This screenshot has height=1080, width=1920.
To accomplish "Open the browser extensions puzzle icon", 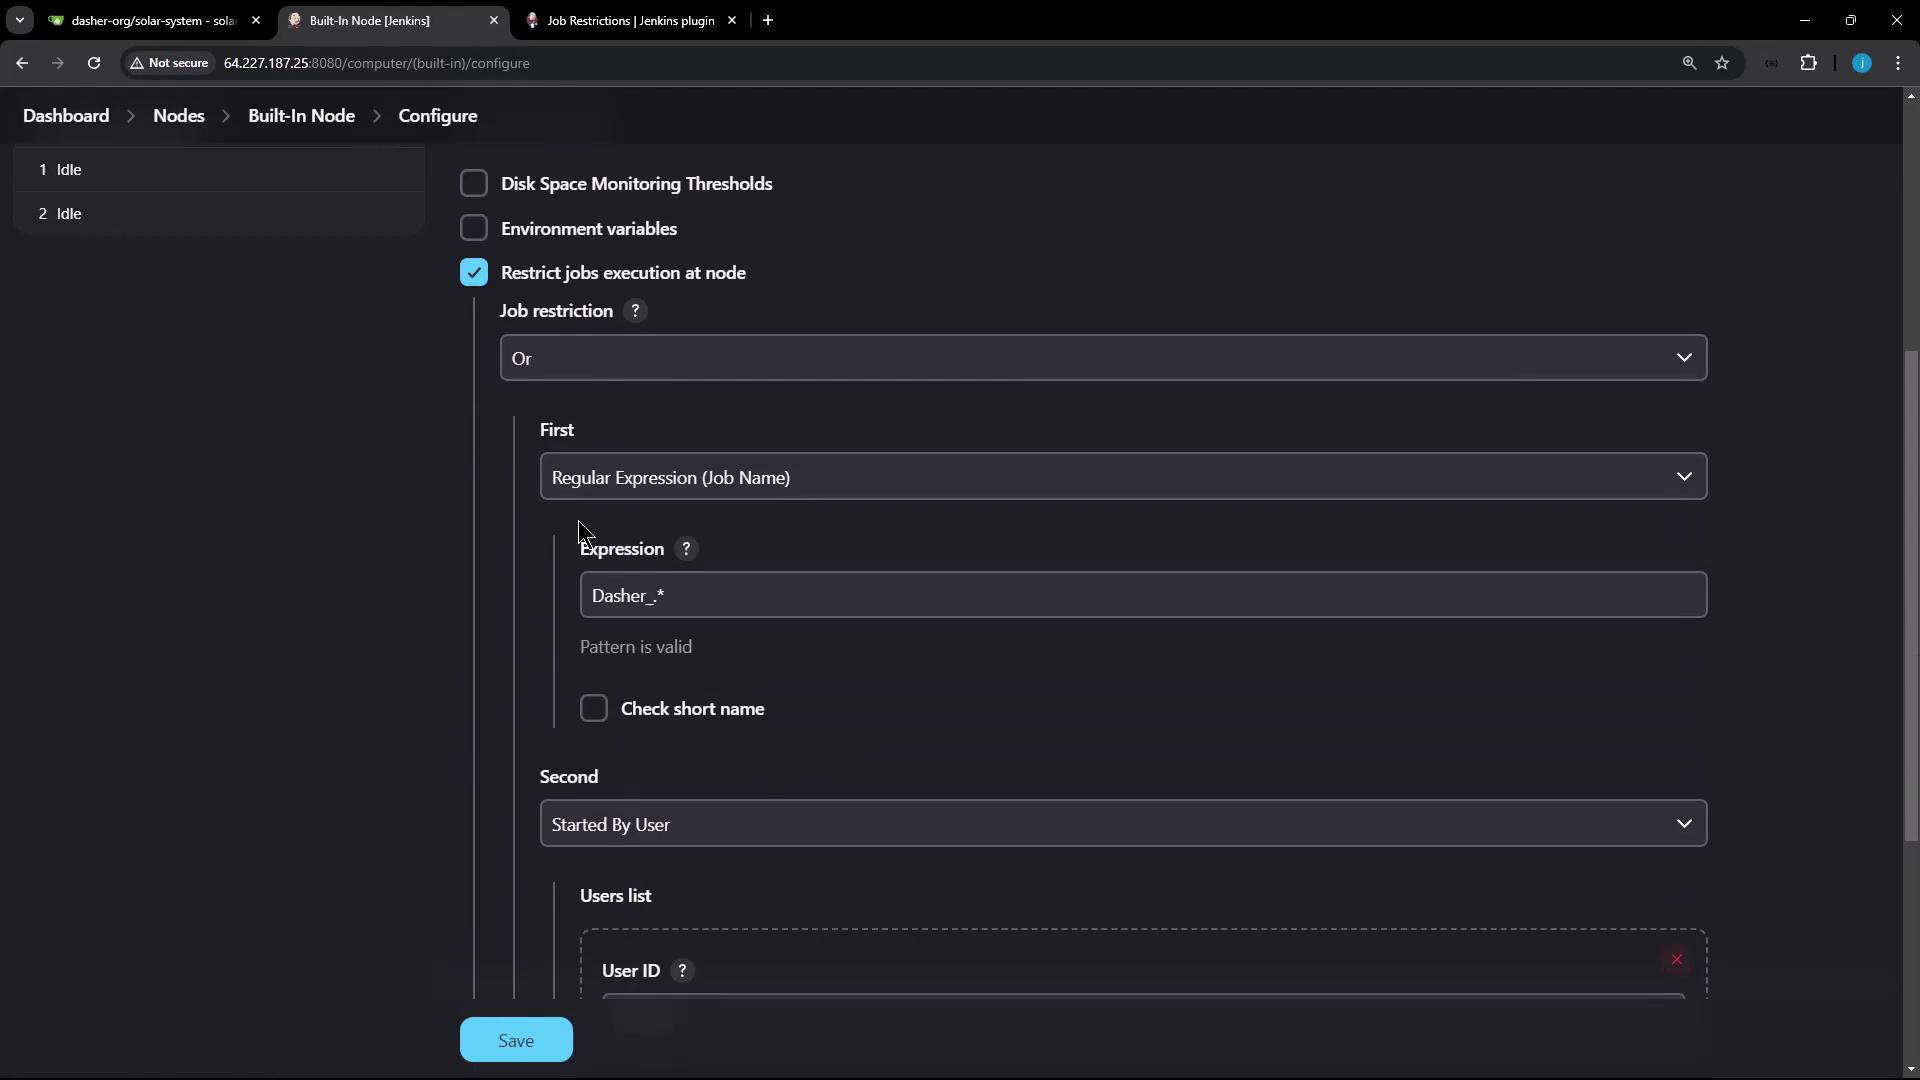I will coord(1808,63).
